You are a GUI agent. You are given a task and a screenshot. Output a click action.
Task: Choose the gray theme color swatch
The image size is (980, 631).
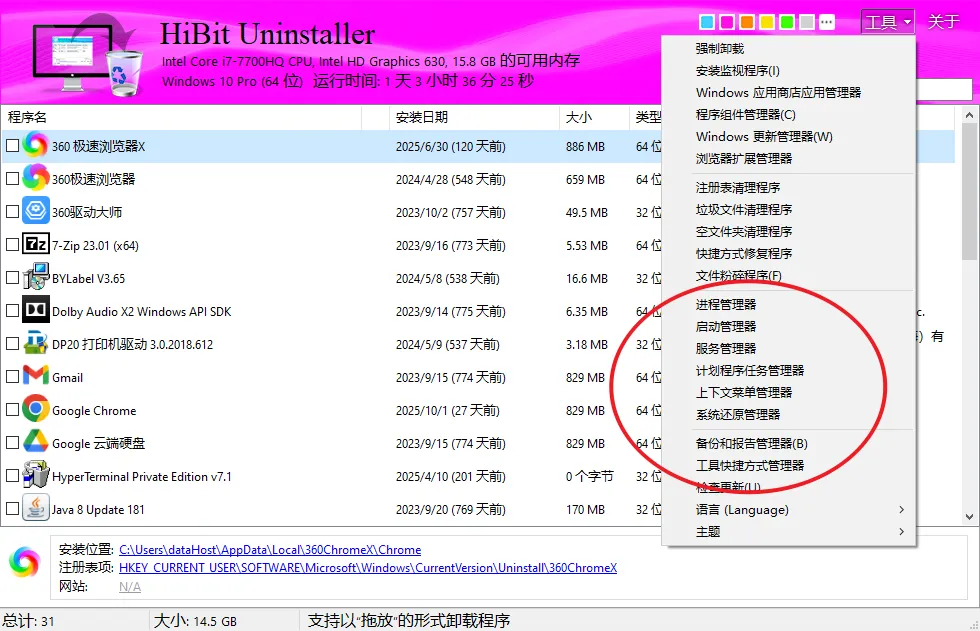[x=807, y=22]
